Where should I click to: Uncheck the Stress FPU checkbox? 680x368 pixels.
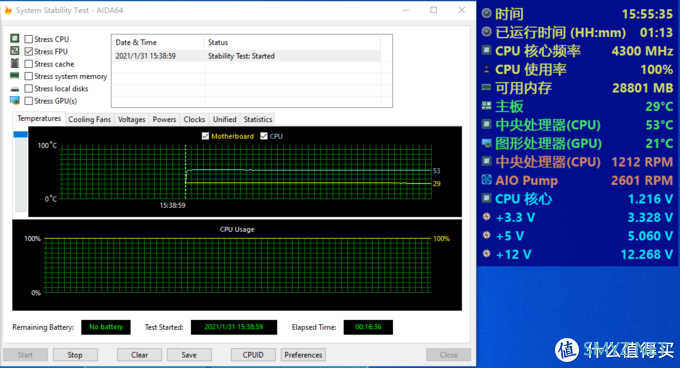click(x=29, y=51)
